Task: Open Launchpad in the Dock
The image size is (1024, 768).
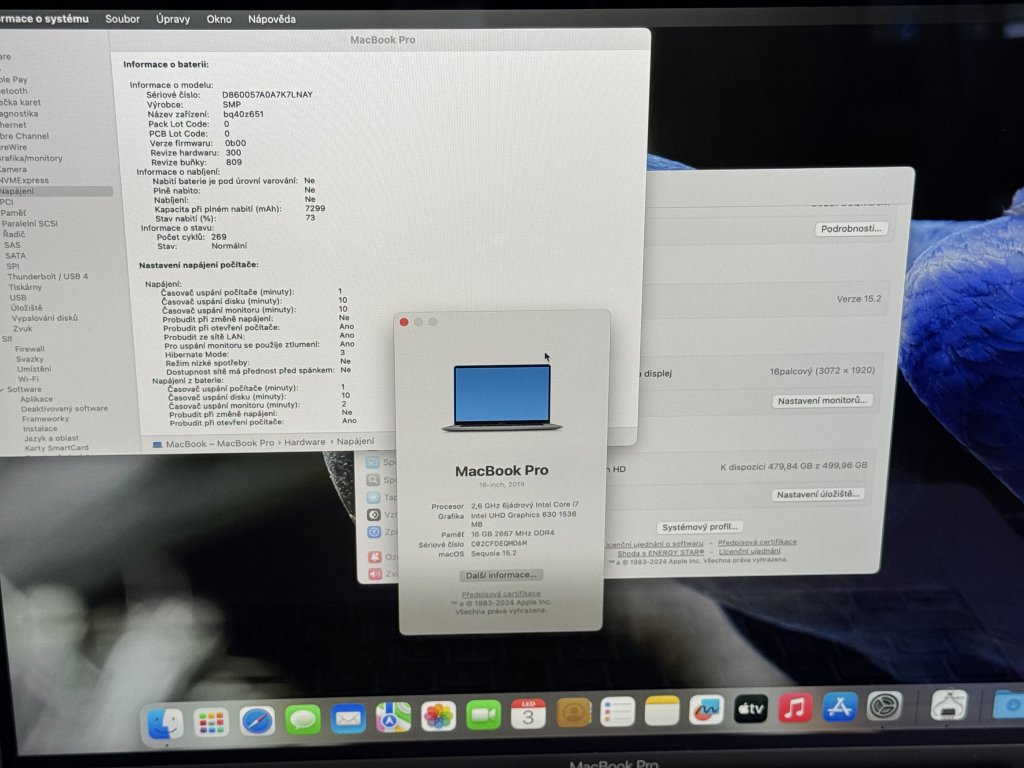Action: tap(211, 722)
